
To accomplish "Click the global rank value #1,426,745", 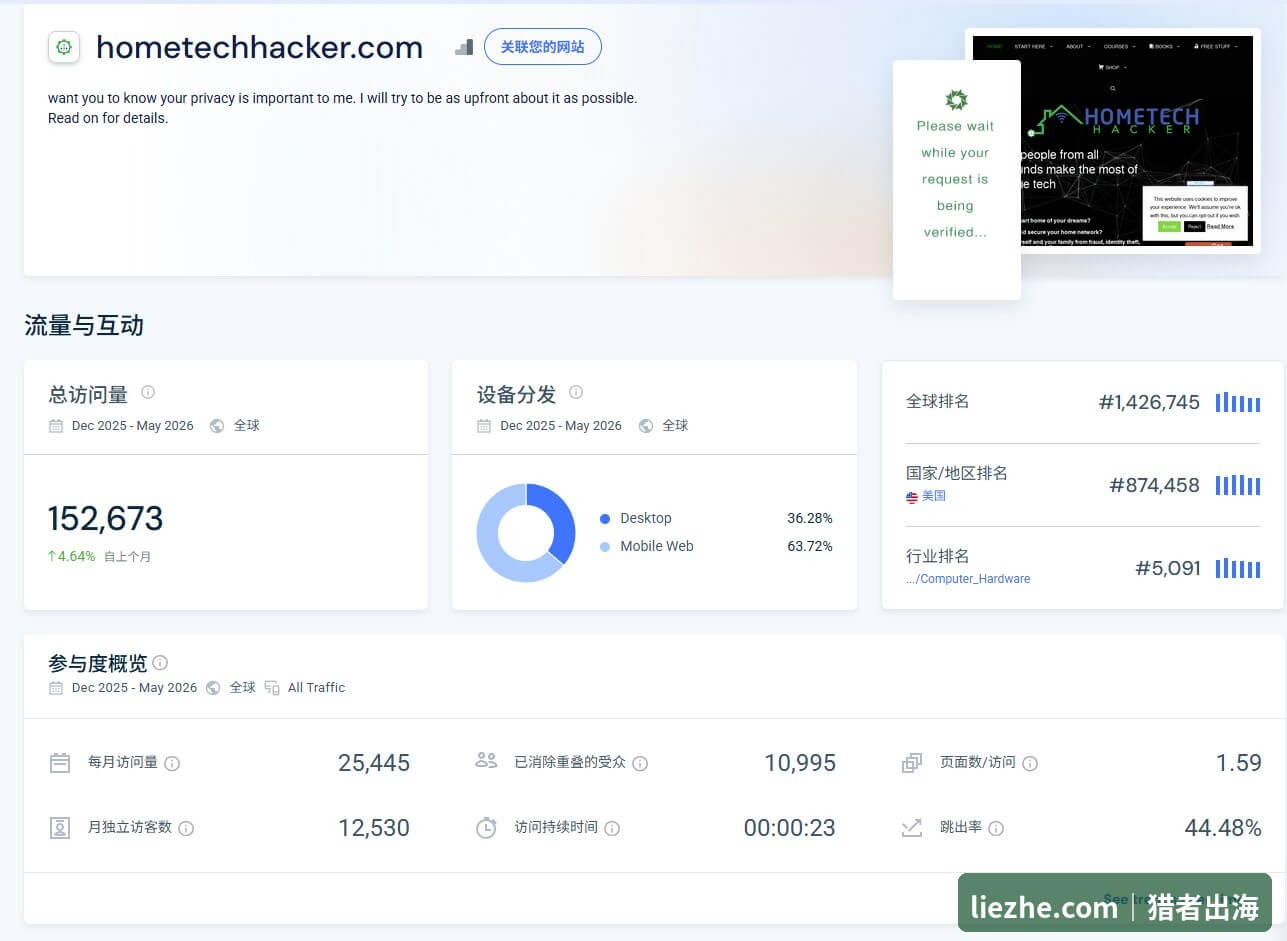I will tap(1149, 403).
